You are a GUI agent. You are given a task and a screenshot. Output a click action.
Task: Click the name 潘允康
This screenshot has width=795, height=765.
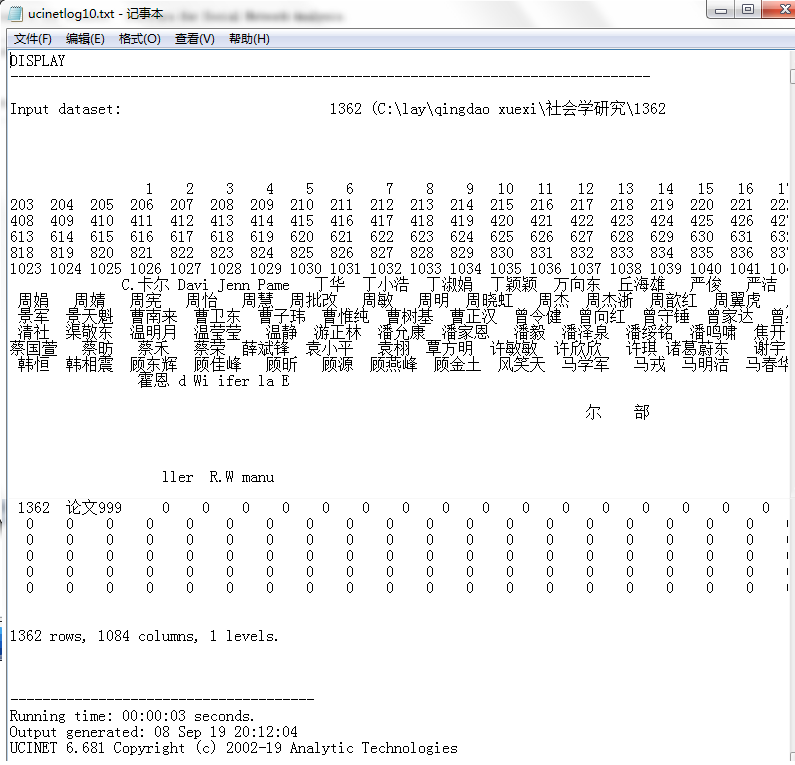[x=402, y=332]
